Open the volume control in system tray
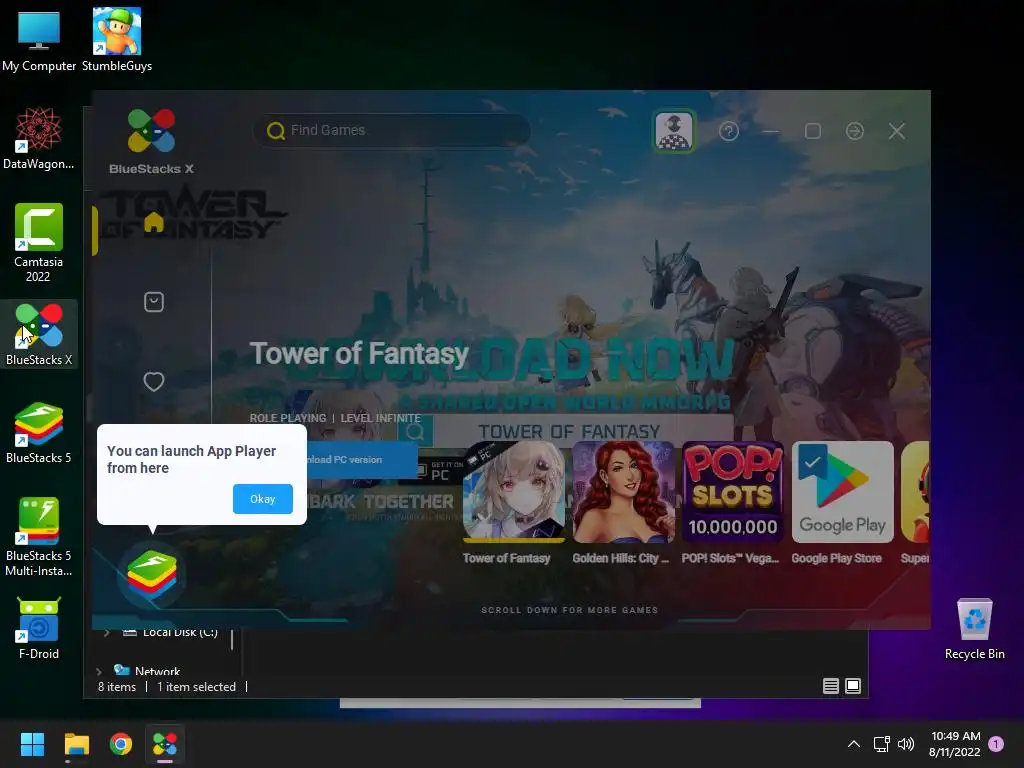 906,744
